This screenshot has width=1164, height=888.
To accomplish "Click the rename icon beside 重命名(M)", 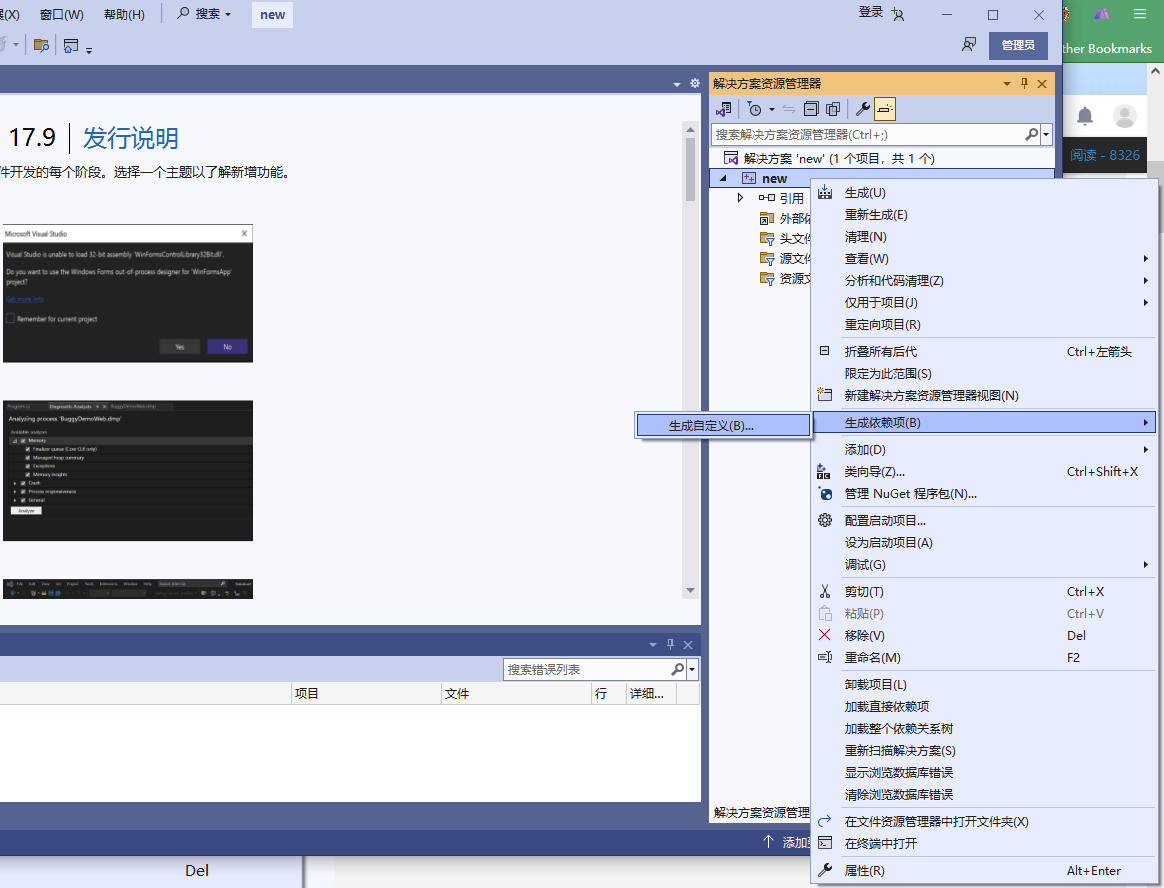I will click(x=825, y=657).
